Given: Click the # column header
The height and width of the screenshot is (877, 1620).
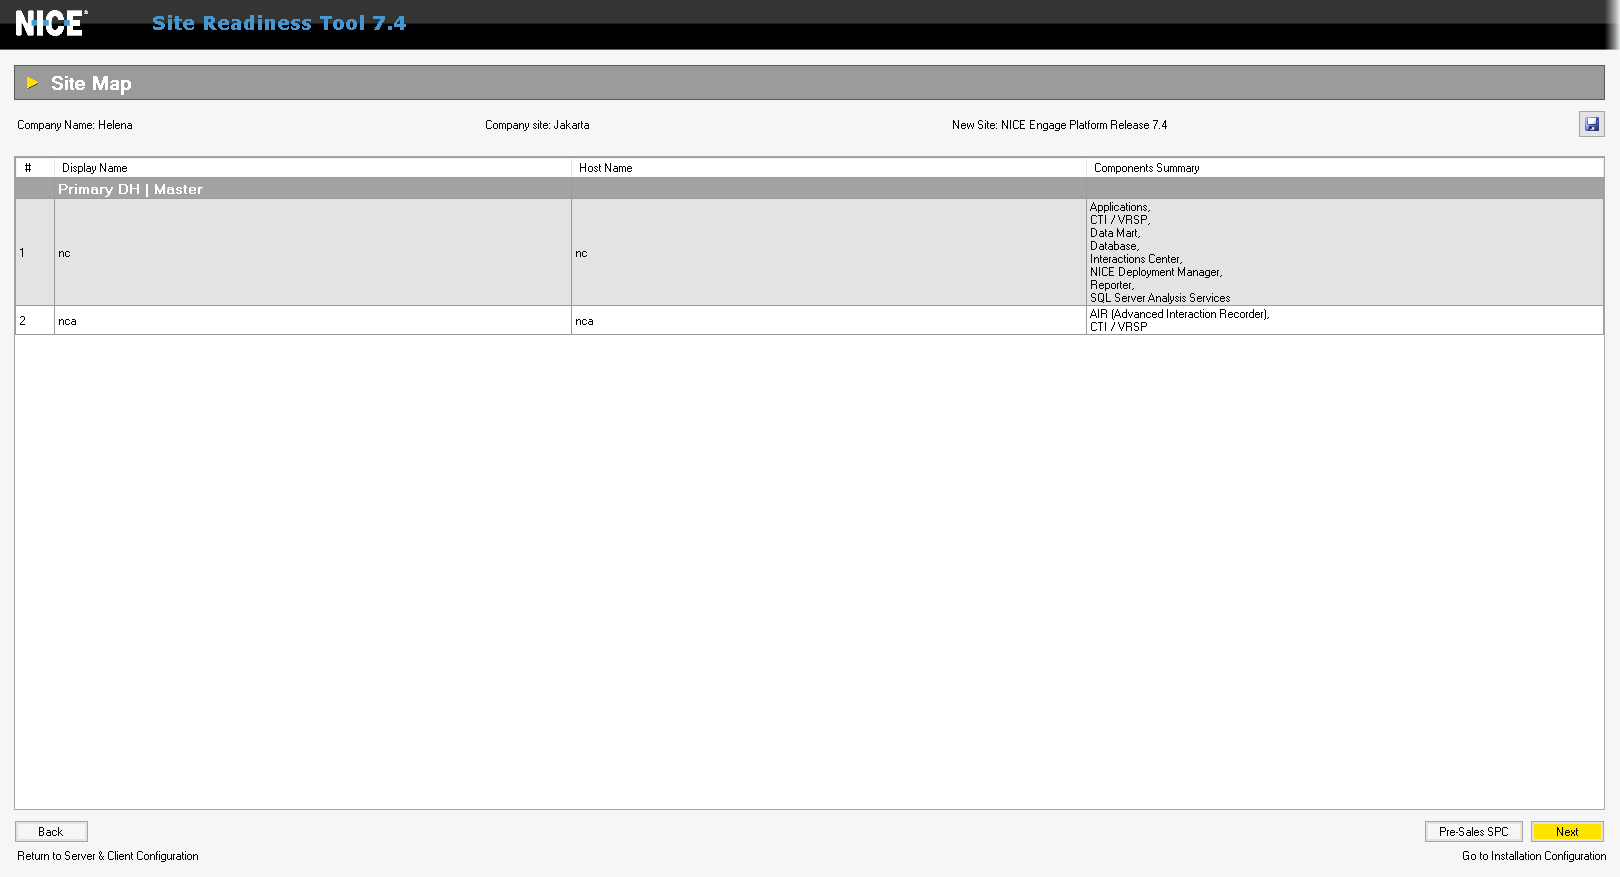Looking at the screenshot, I should (x=29, y=168).
